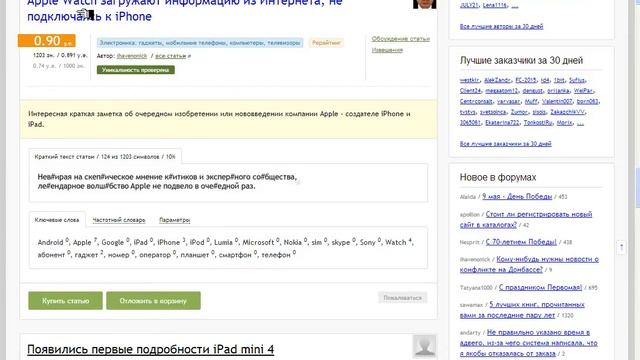640x360 pixels.
Task: Click the yellow article description note
Action: pos(228,119)
